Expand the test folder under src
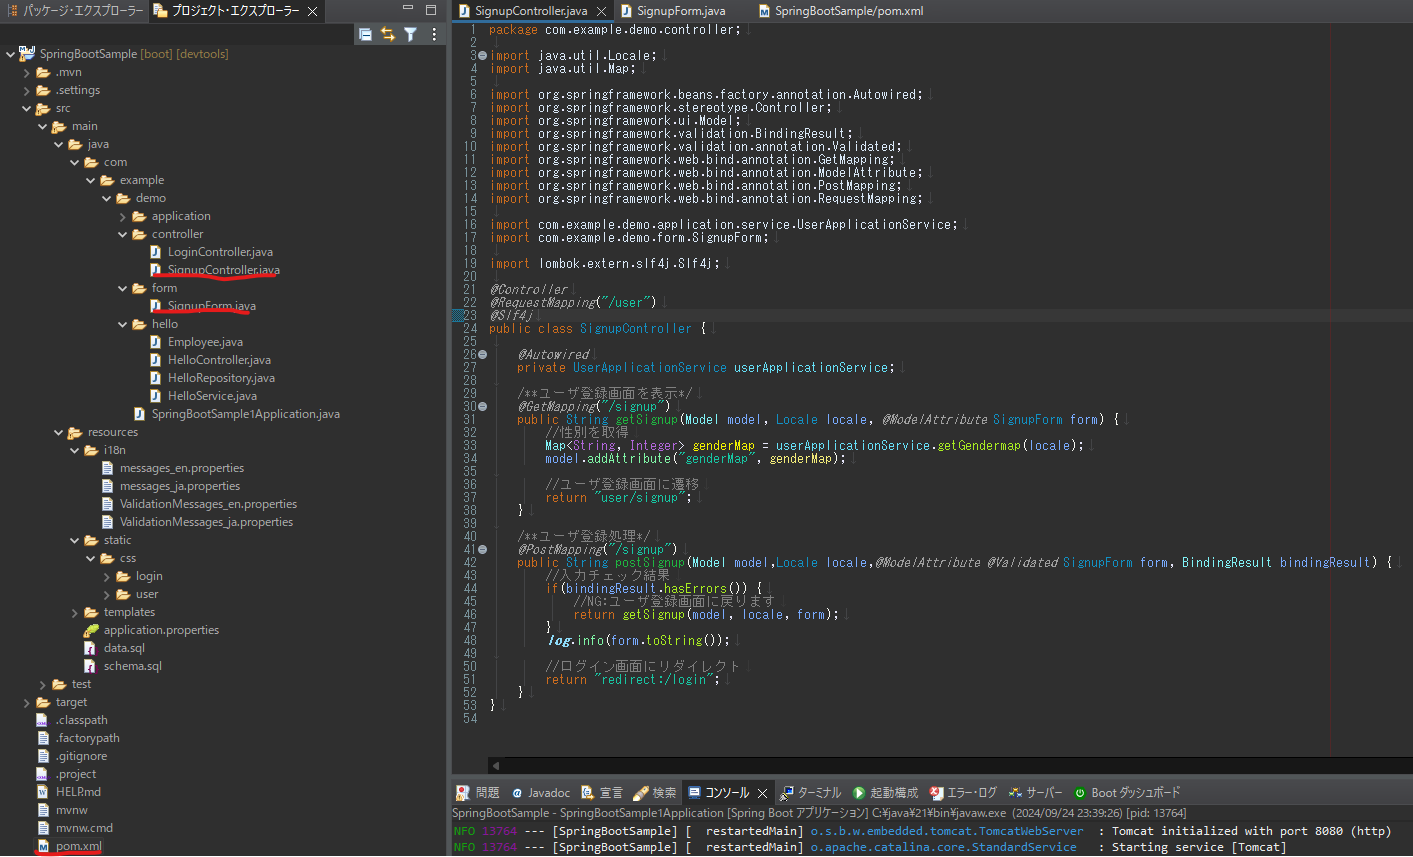Screen dimensions: 1413x857 click(x=43, y=684)
